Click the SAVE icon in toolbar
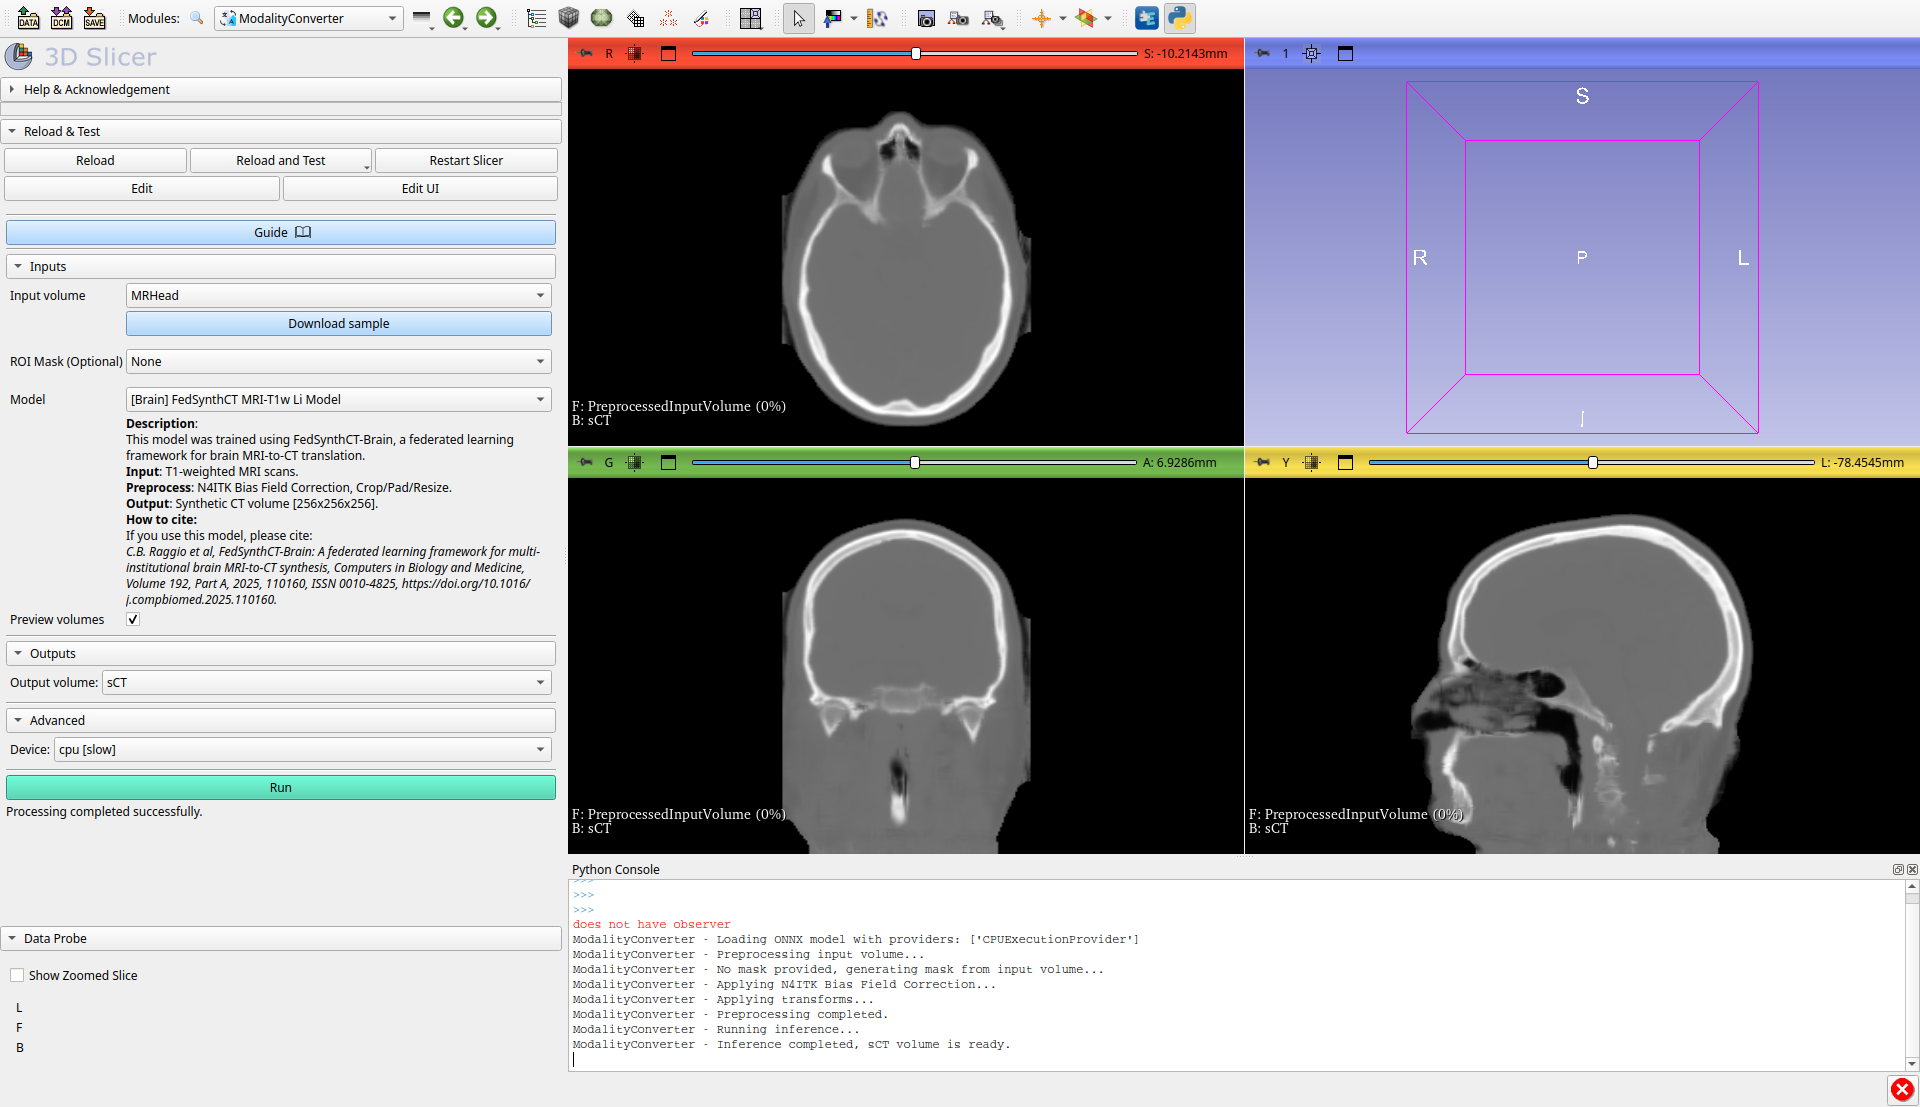This screenshot has height=1107, width=1920. [x=94, y=18]
